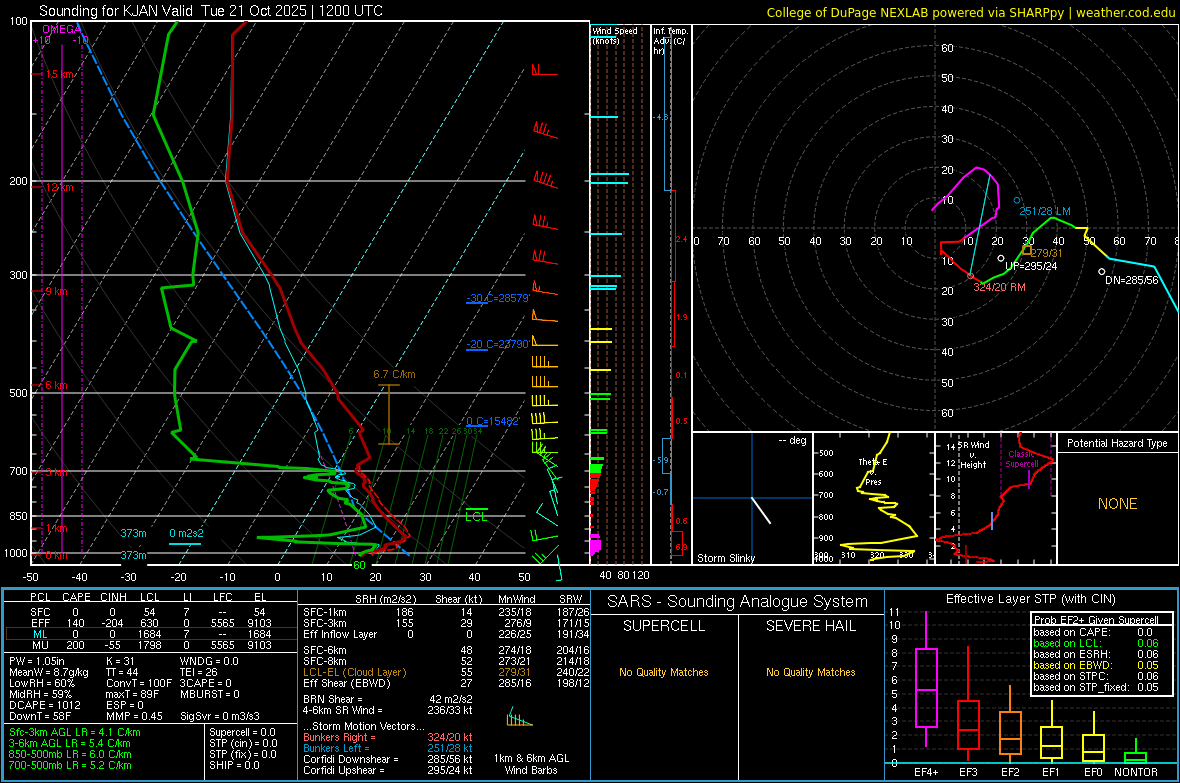The image size is (1180, 783).
Task: Select the '9 km' height marker
Action: (x=56, y=291)
